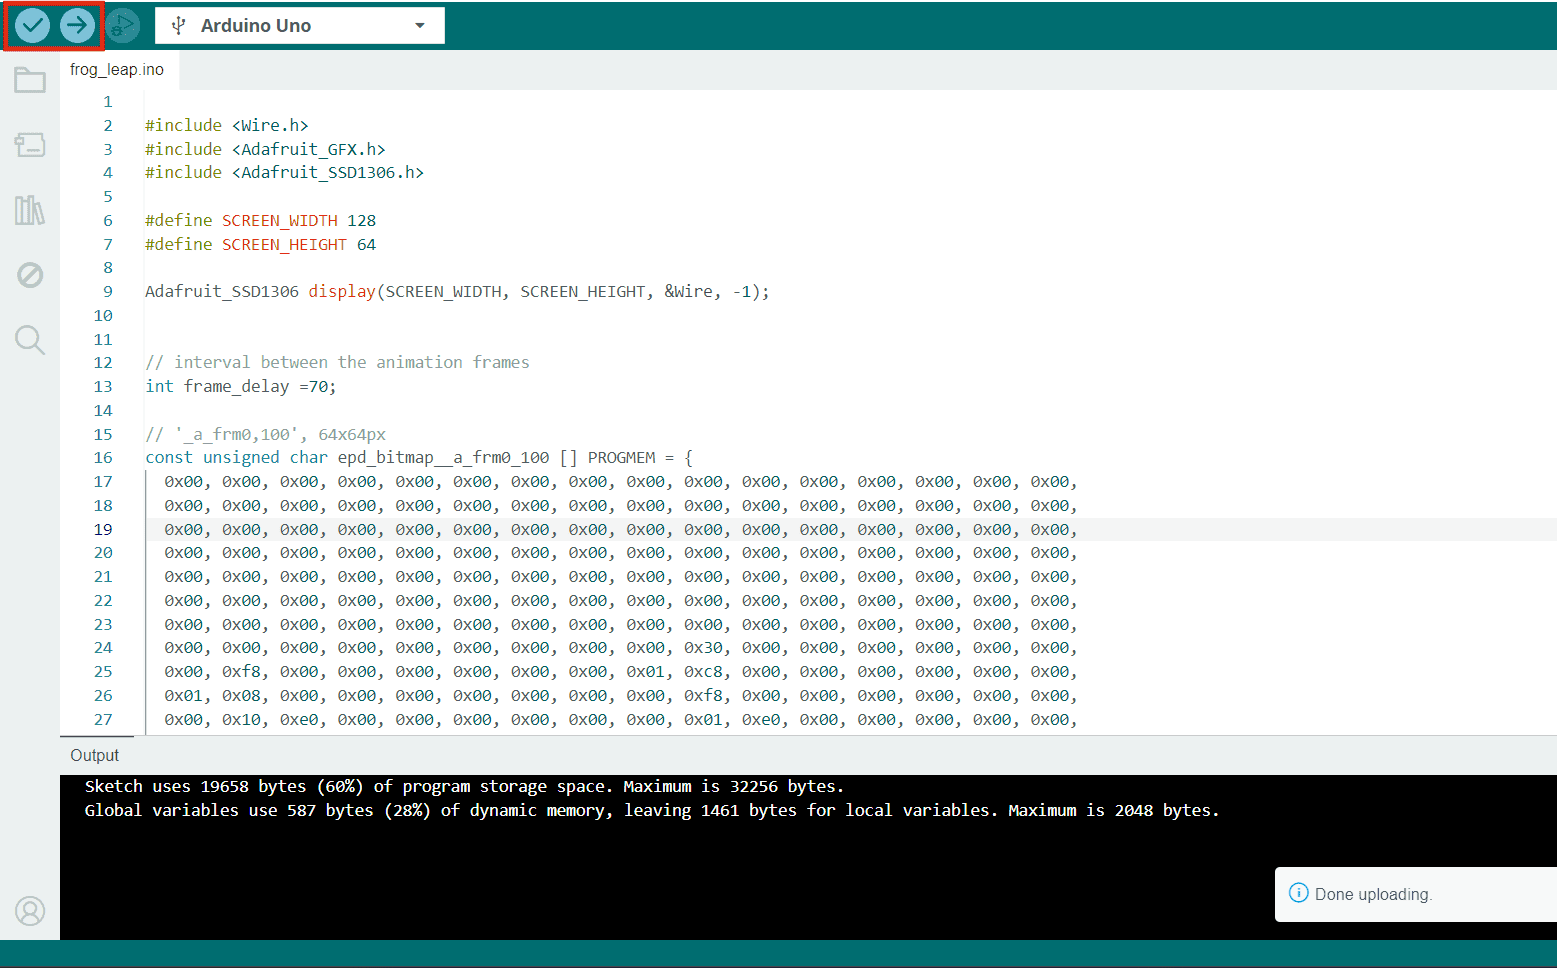1557x968 pixels.
Task: Open the Library Manager books icon
Action: [x=30, y=210]
